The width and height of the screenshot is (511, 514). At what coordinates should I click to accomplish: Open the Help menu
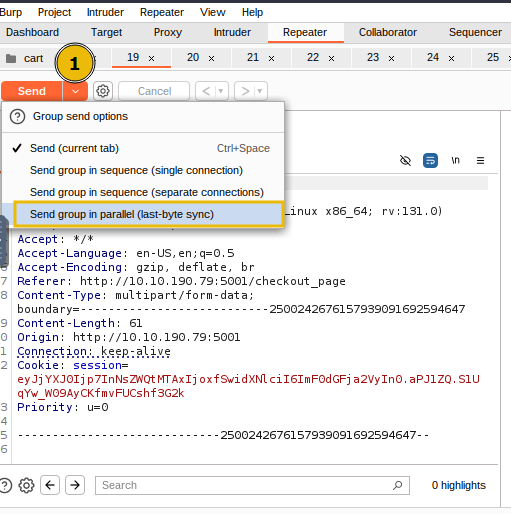252,12
